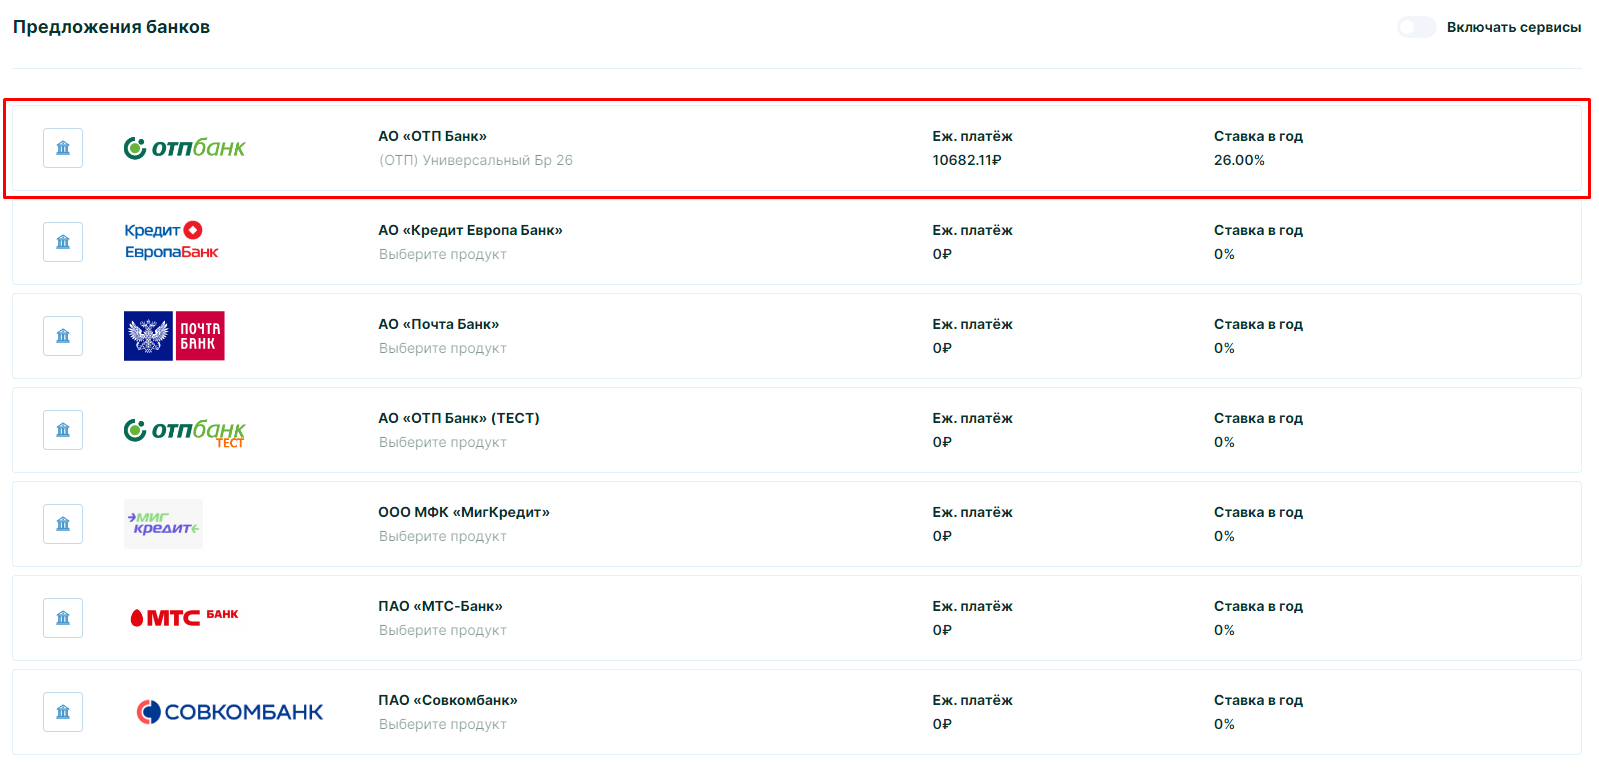Click the МТС Банк logo
The width and height of the screenshot is (1599, 777).
coord(184,618)
